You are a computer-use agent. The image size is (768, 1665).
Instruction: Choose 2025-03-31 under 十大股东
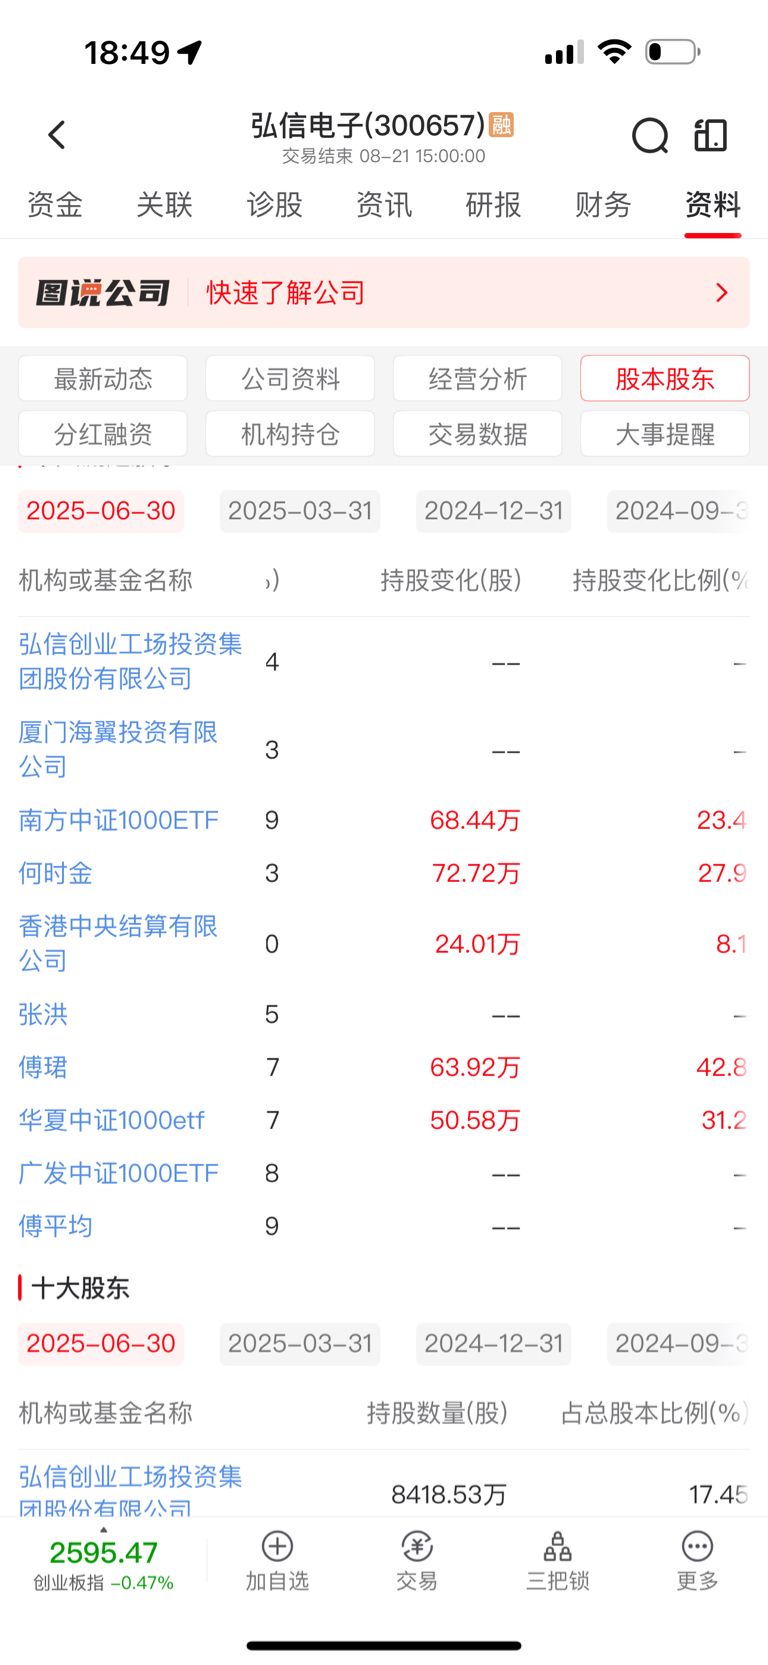click(300, 1344)
